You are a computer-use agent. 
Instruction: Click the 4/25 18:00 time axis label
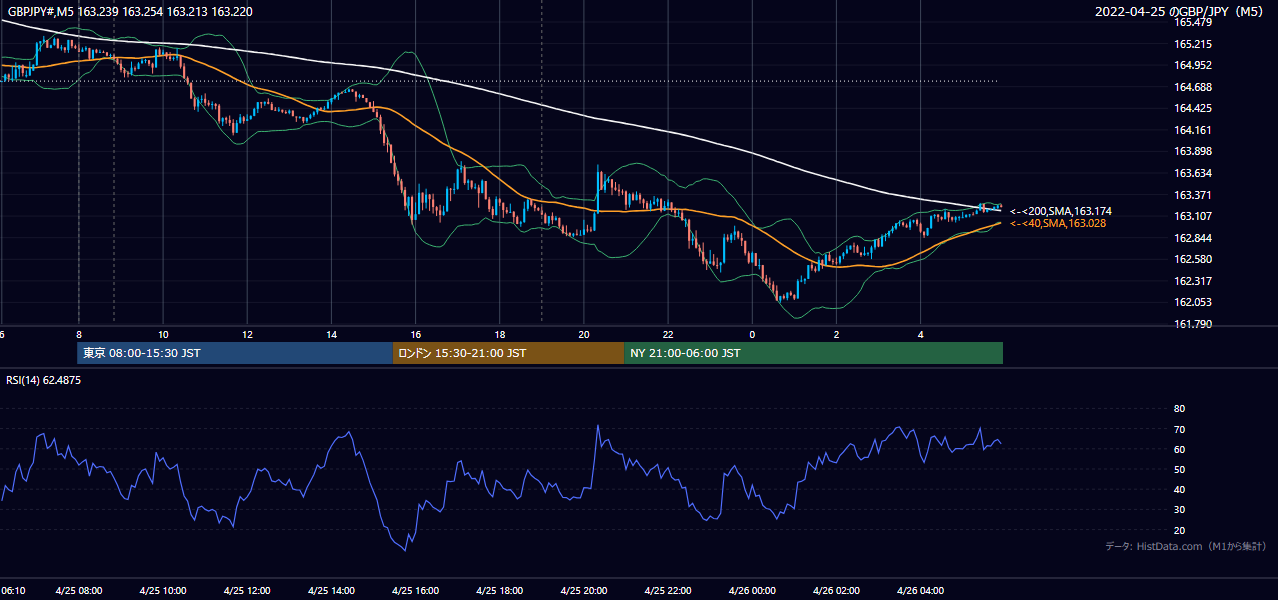pyautogui.click(x=500, y=590)
